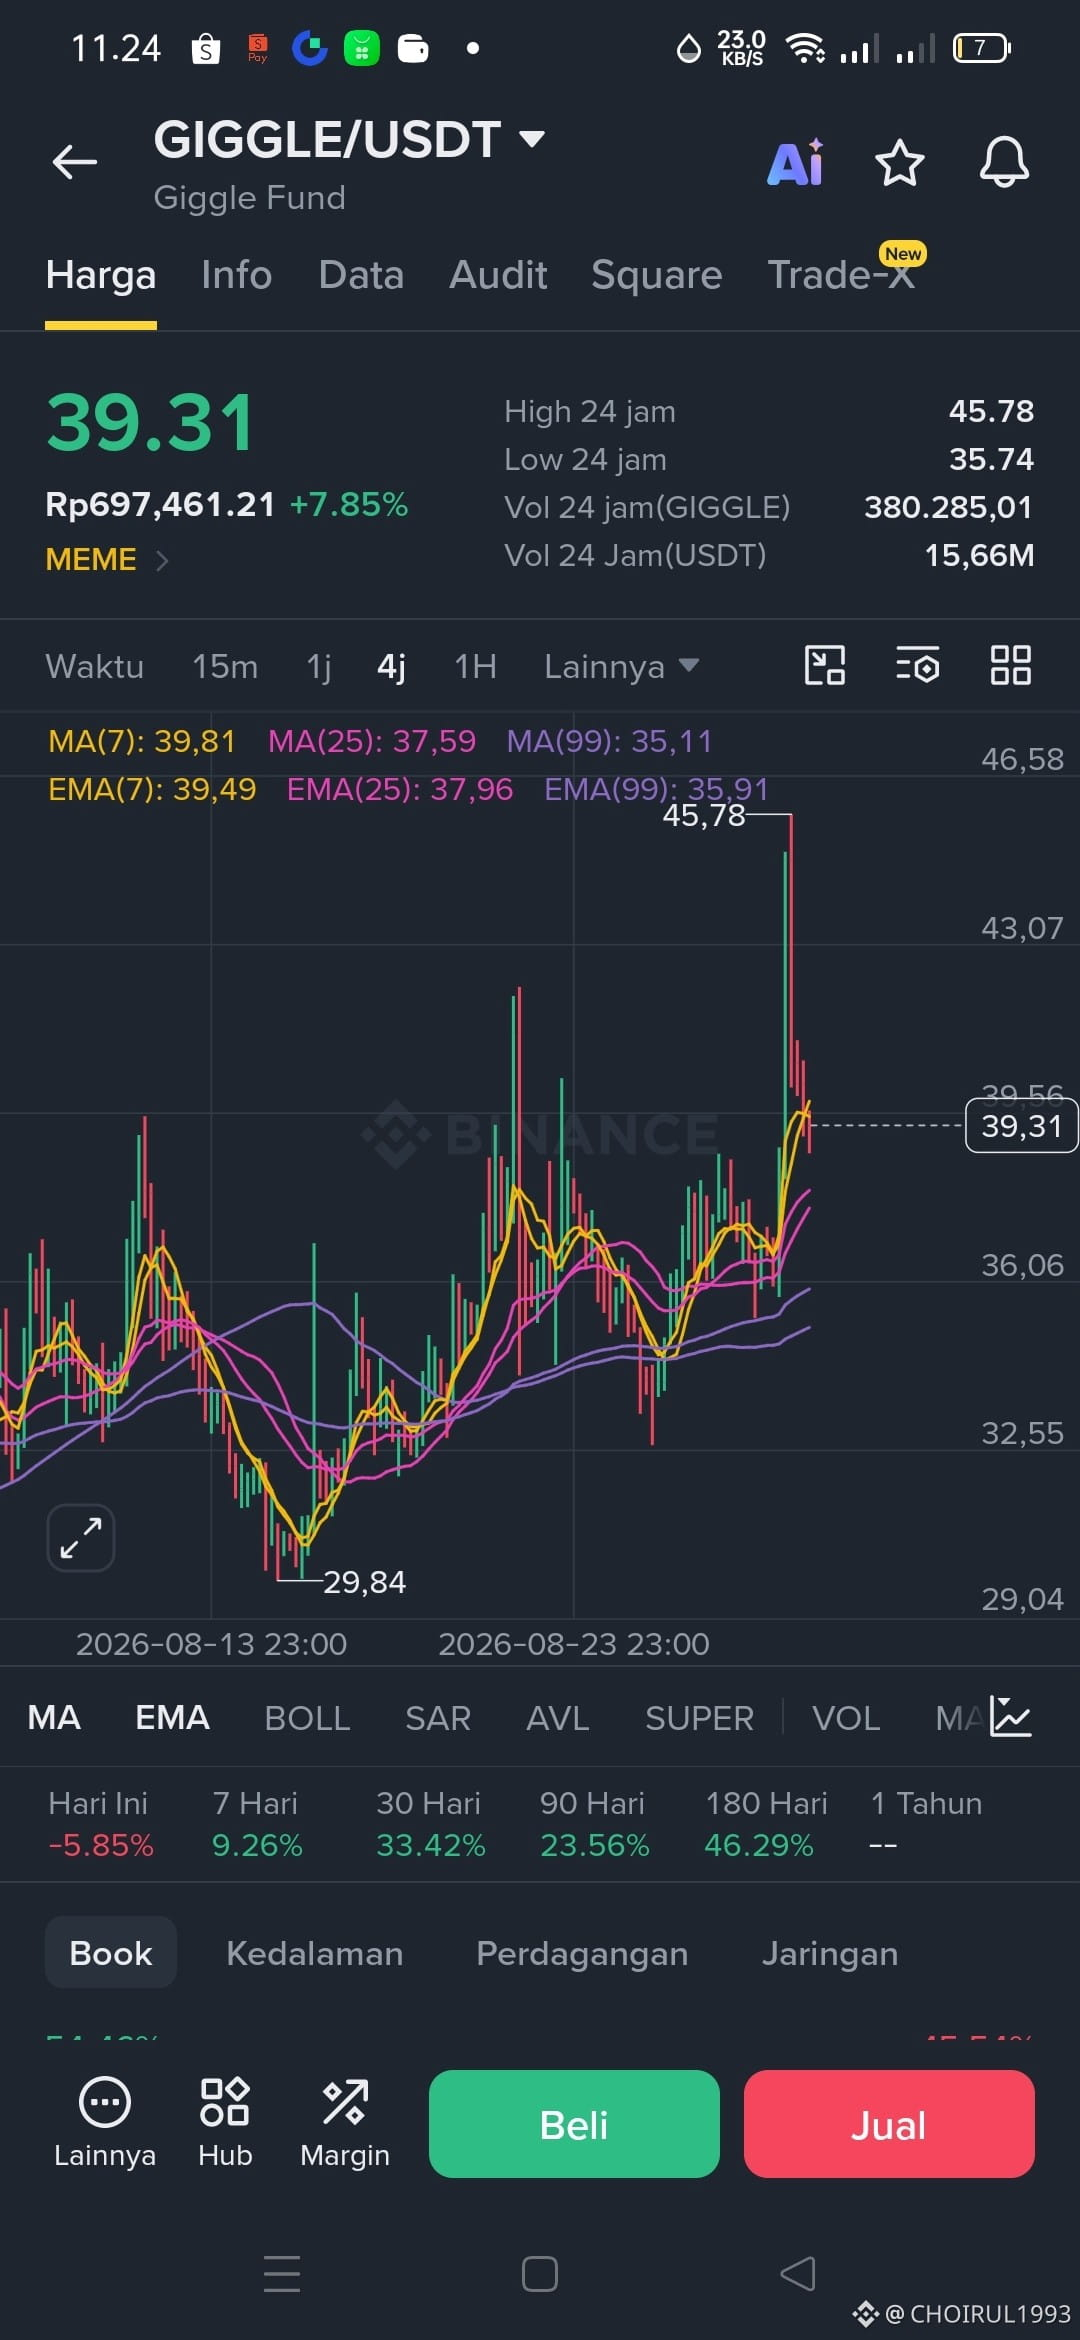This screenshot has height=2340, width=1080.
Task: Open the Trade-X tab
Action: point(841,275)
